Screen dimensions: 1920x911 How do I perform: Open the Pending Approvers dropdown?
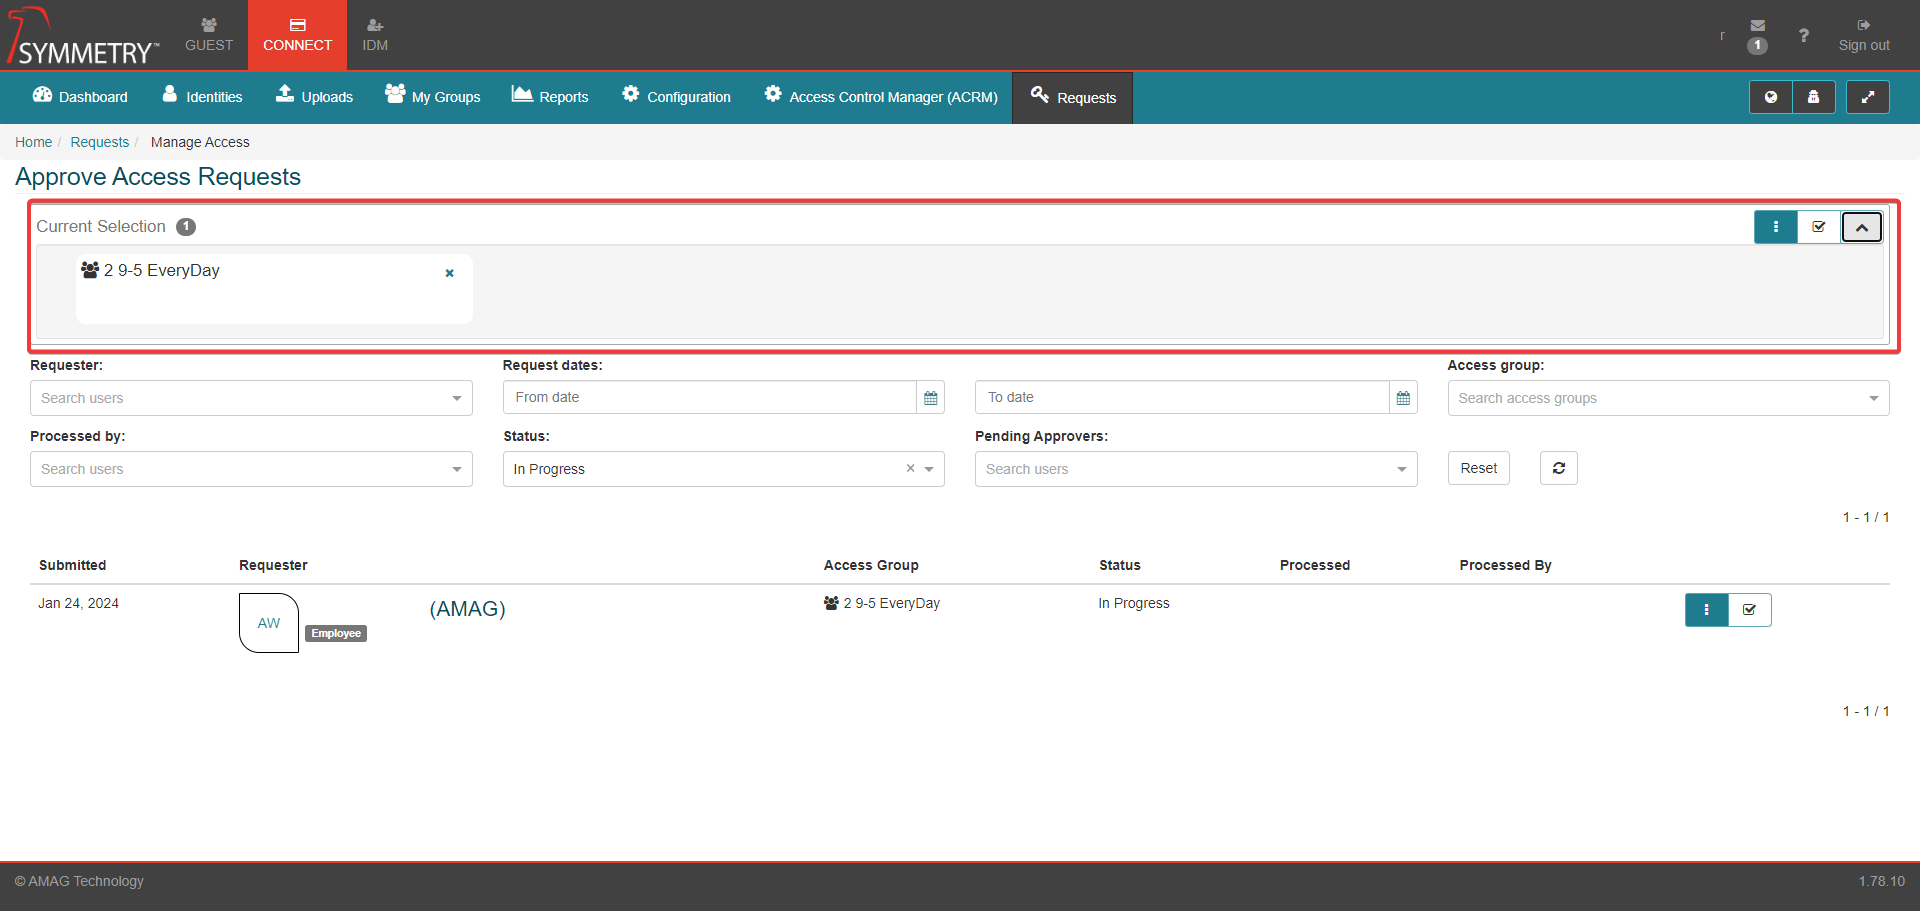pyautogui.click(x=1196, y=469)
